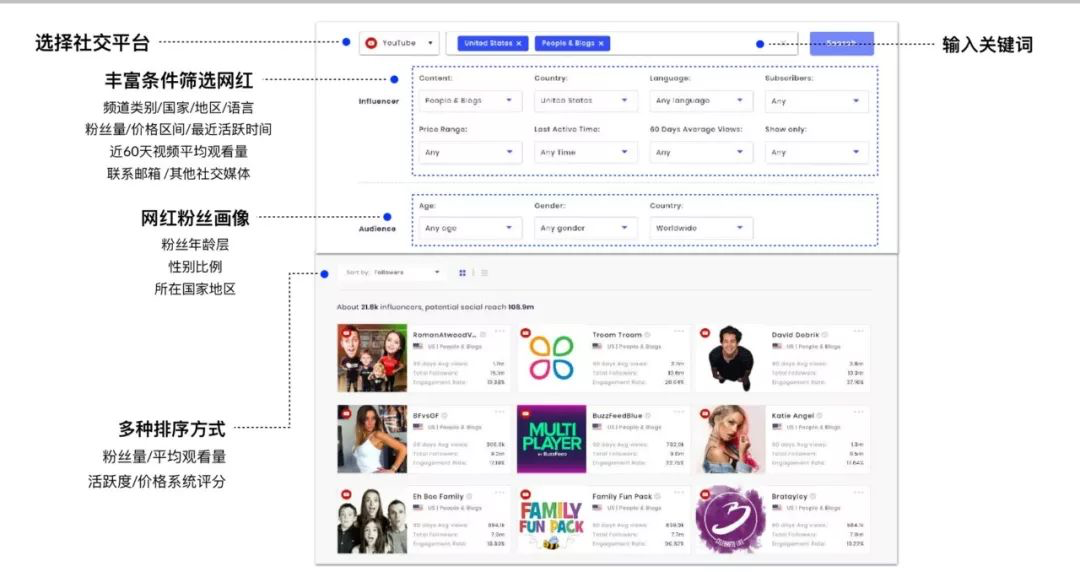Click the YouTube badge on BFvsGF thumbnail
1080x572 pixels.
tap(345, 412)
